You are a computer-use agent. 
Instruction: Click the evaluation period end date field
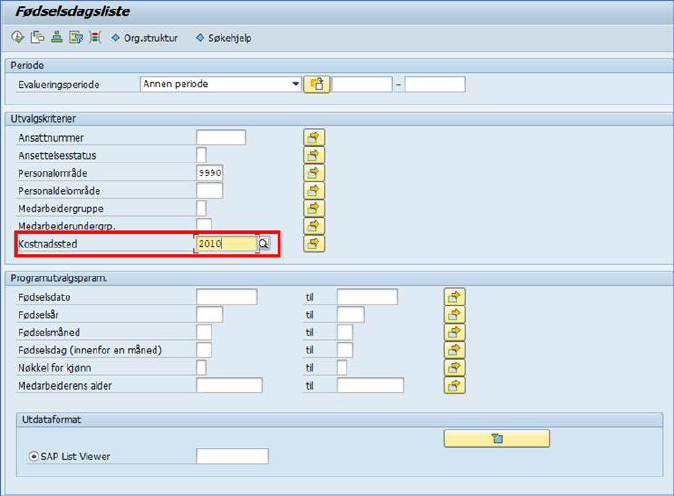pyautogui.click(x=435, y=84)
